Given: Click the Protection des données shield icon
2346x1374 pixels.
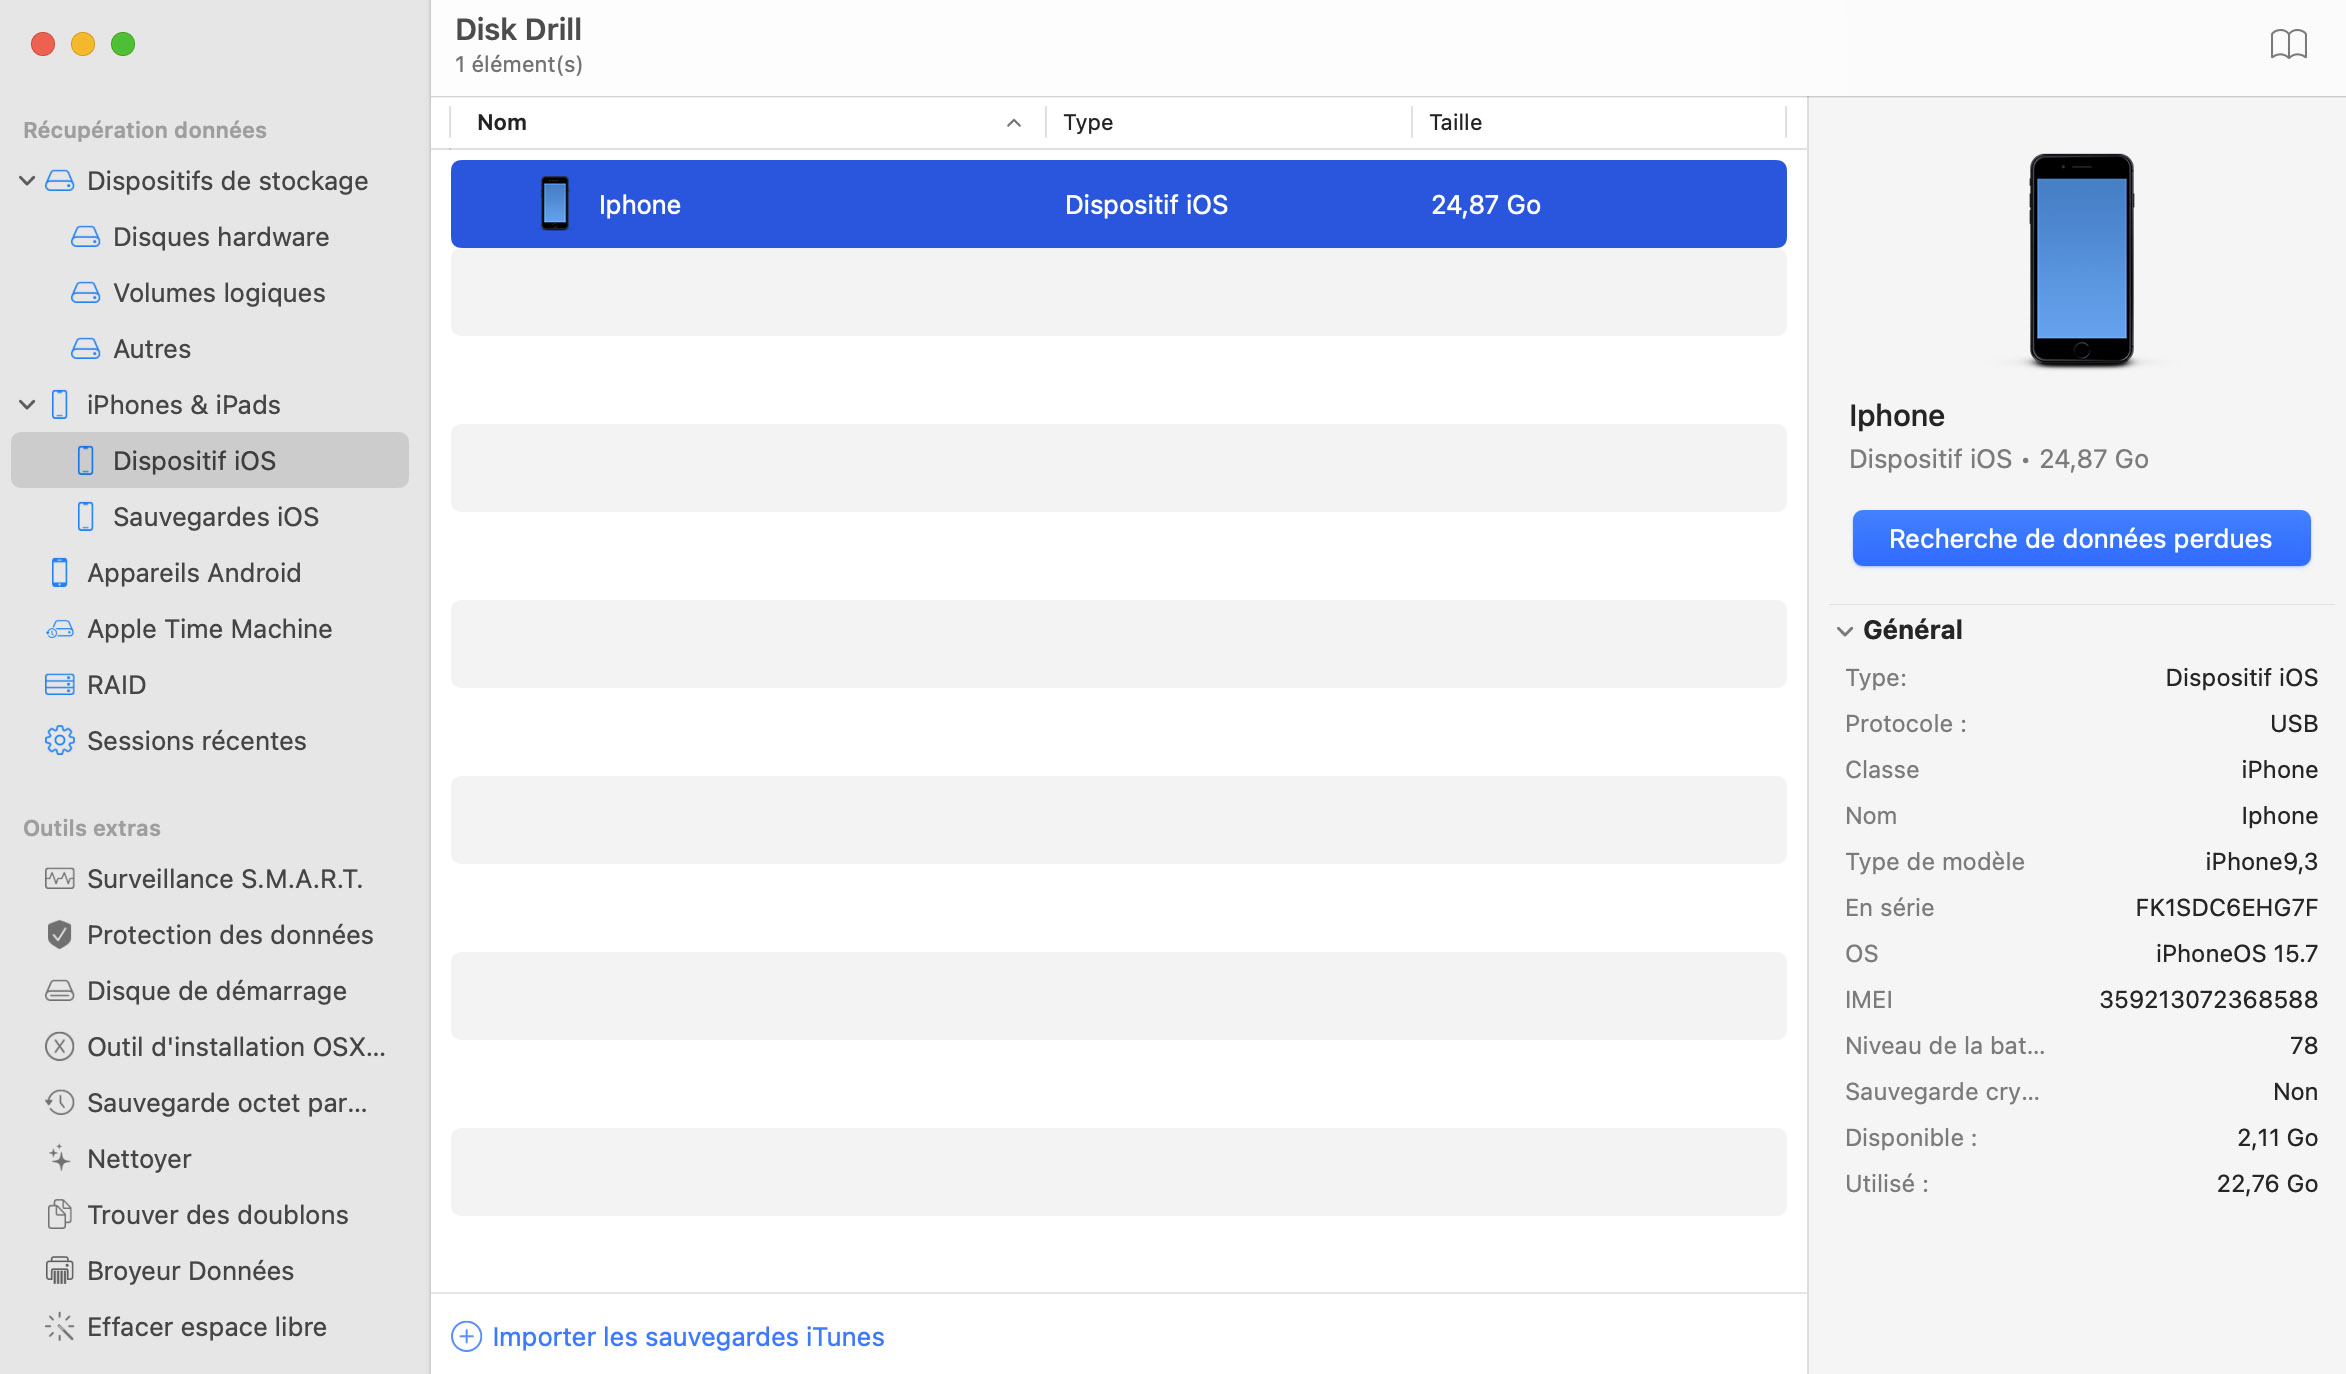Looking at the screenshot, I should [60, 935].
